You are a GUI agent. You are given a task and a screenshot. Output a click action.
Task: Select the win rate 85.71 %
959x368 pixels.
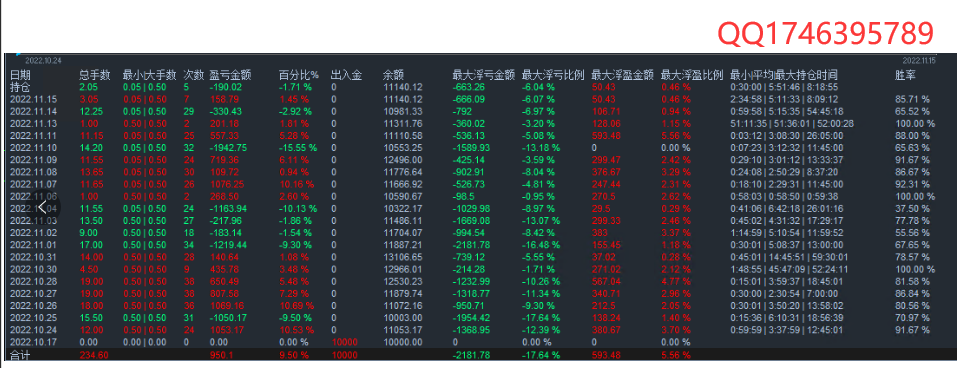[913, 99]
